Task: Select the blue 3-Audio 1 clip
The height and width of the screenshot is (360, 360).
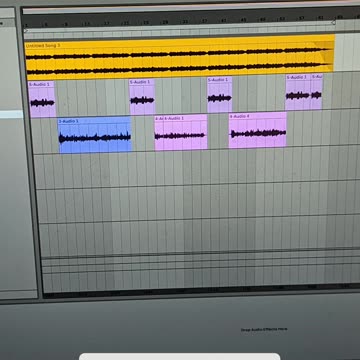Action: (95, 135)
